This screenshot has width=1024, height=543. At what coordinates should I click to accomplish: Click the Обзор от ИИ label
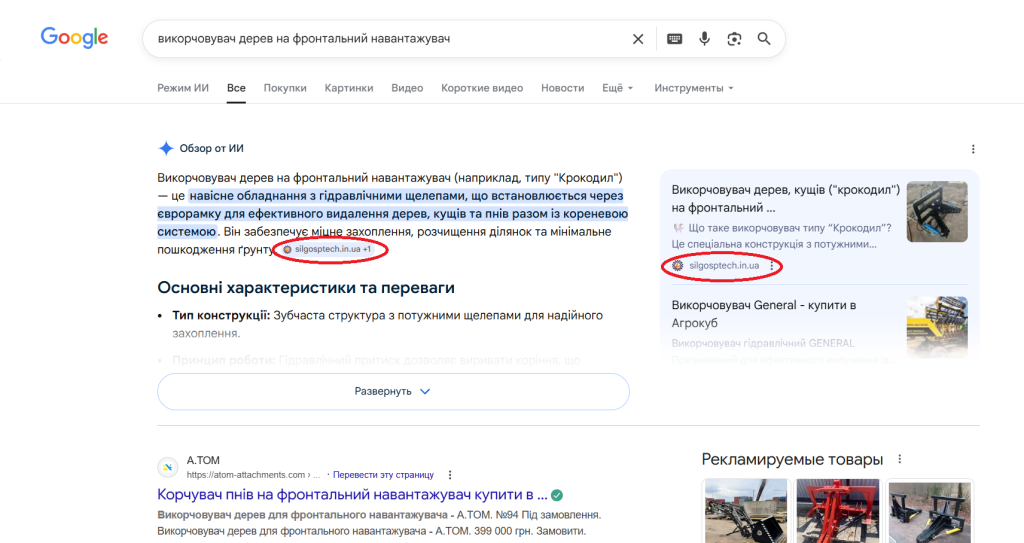[211, 148]
